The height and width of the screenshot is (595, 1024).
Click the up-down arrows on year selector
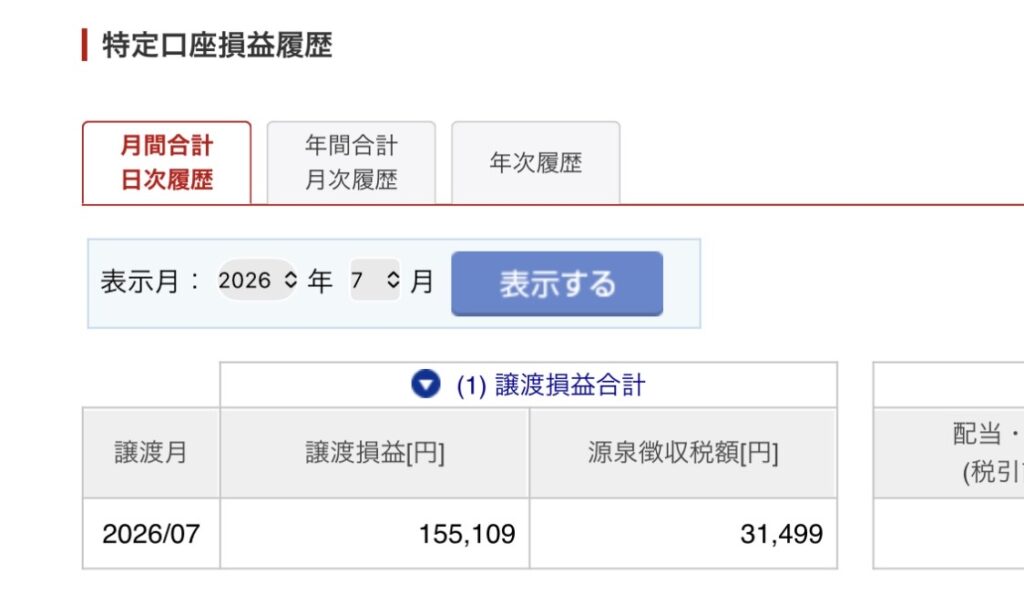pos(291,280)
